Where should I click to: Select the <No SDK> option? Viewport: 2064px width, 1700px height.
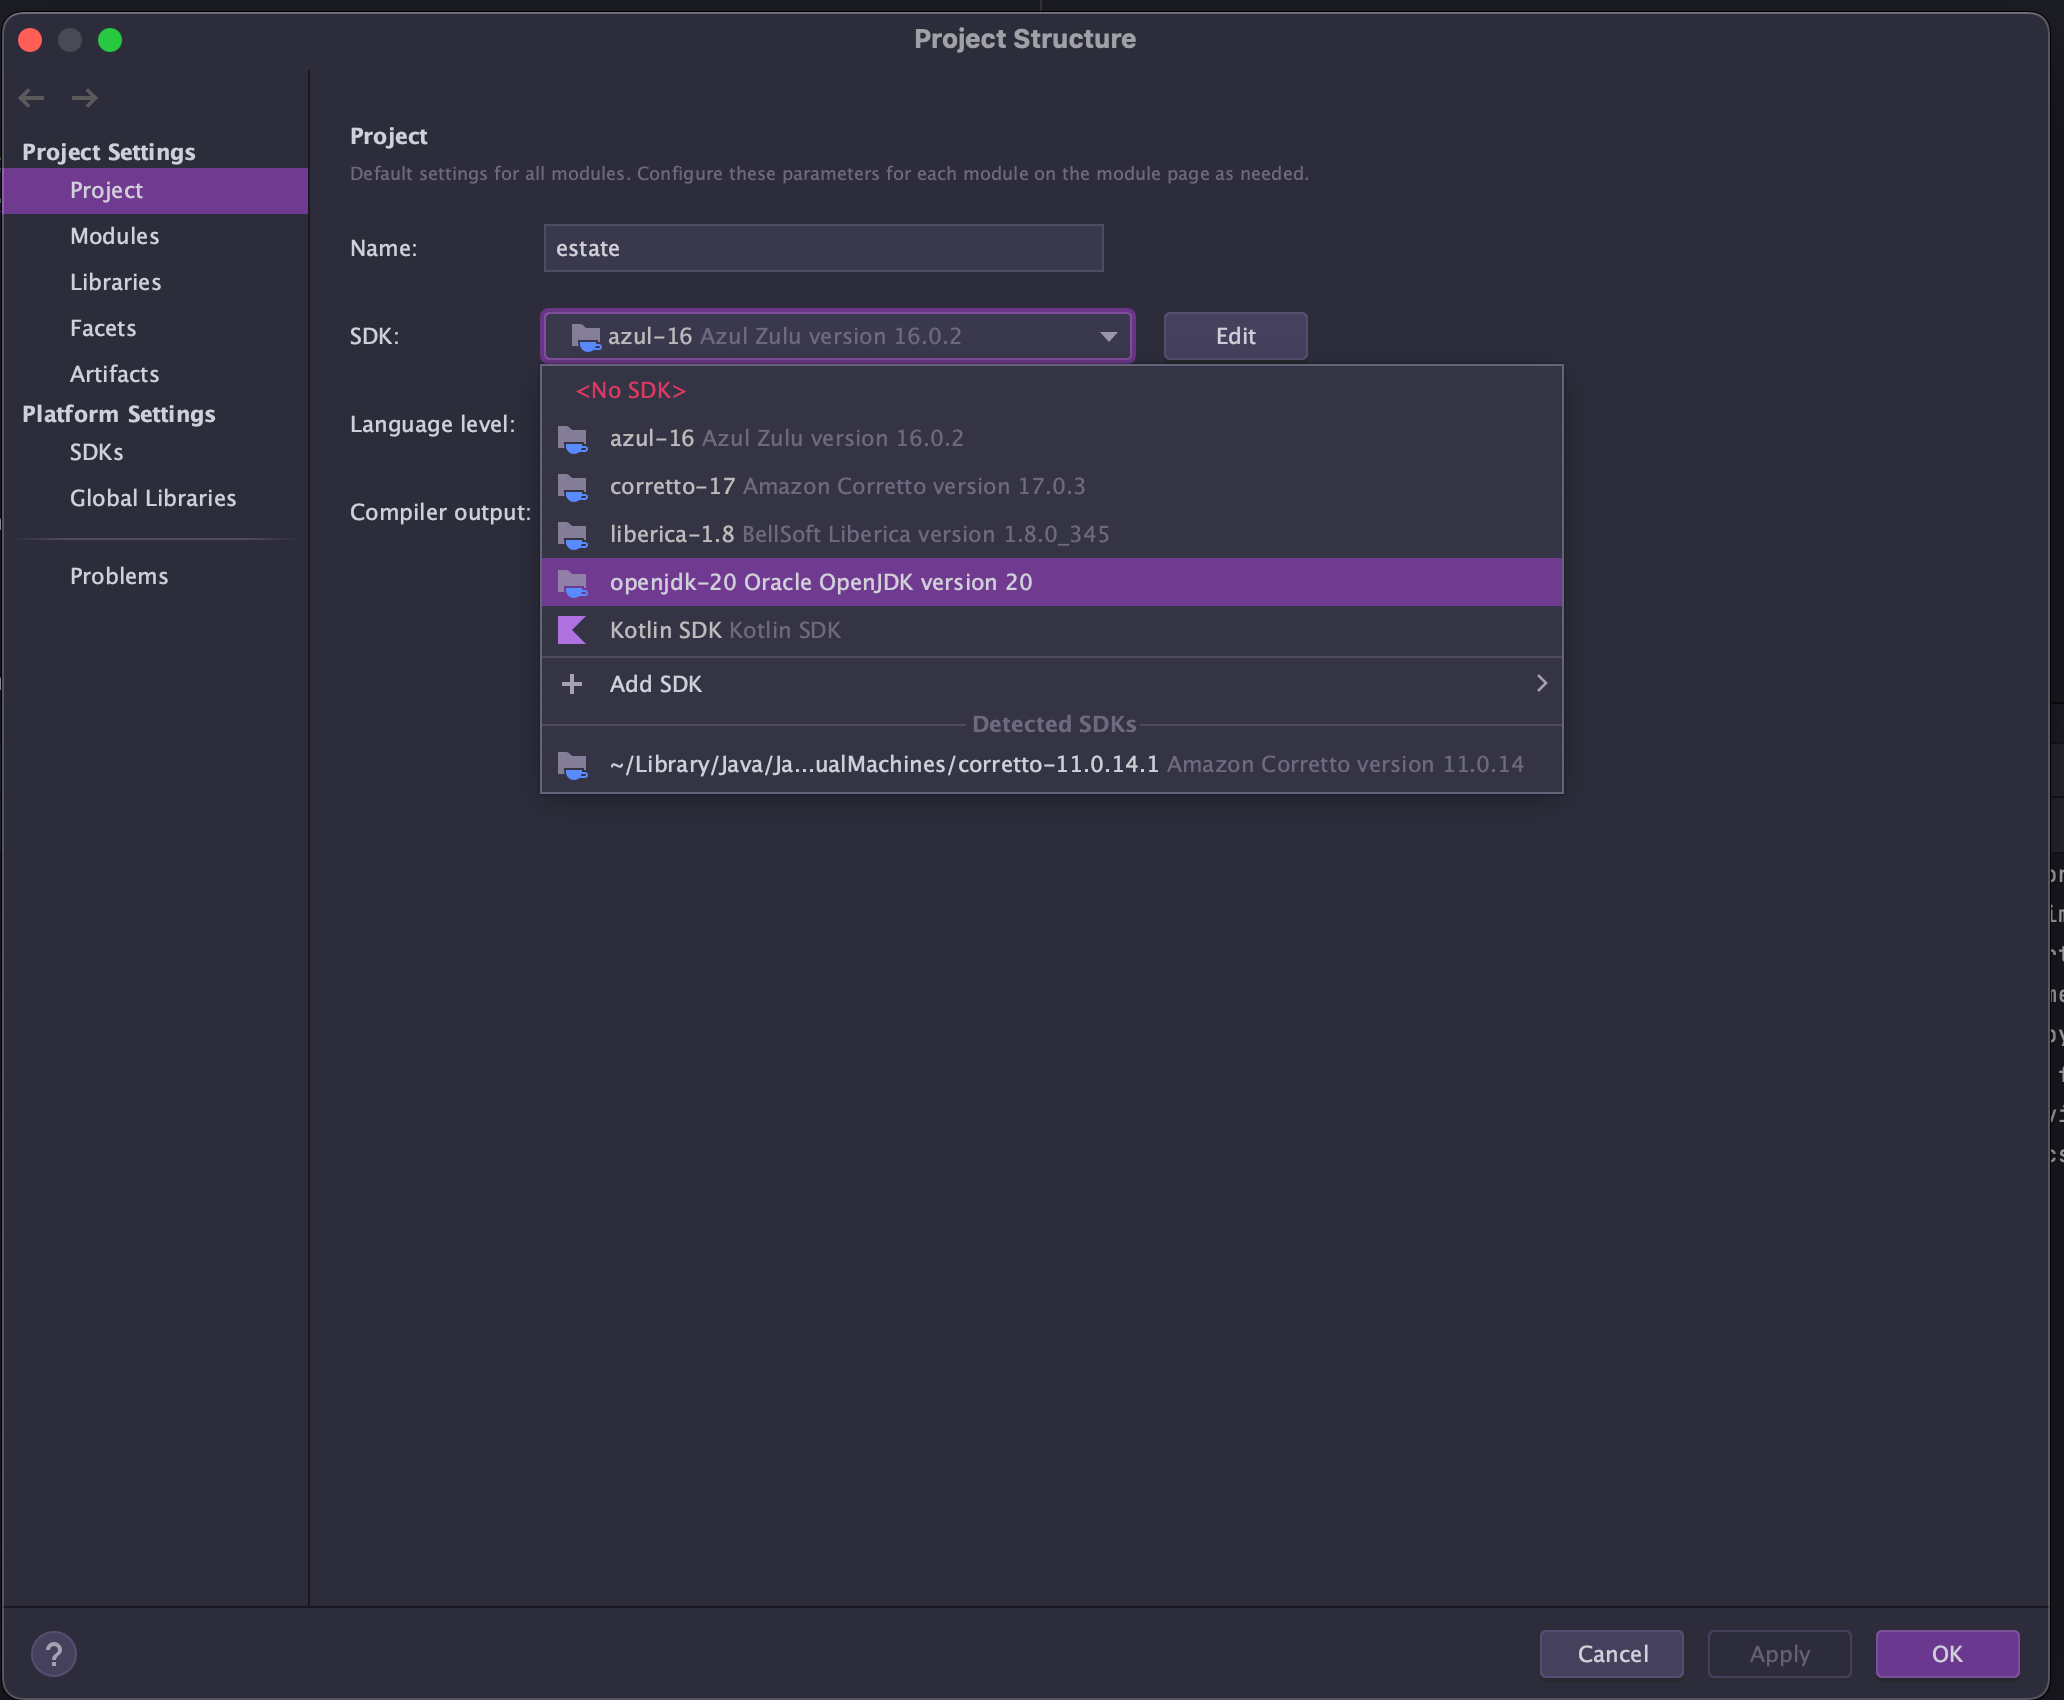(x=631, y=390)
